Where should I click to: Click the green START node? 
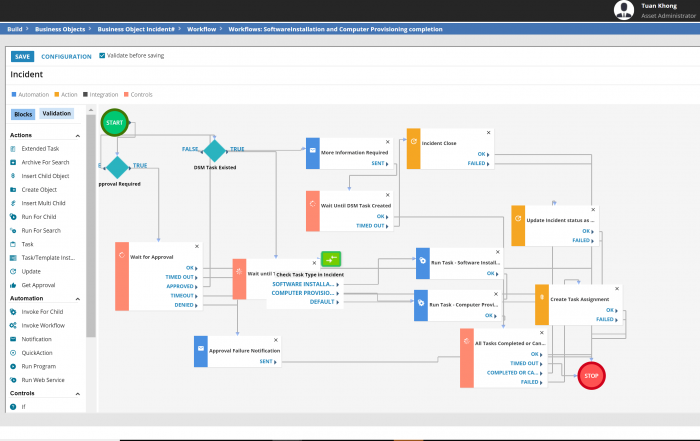click(x=115, y=122)
